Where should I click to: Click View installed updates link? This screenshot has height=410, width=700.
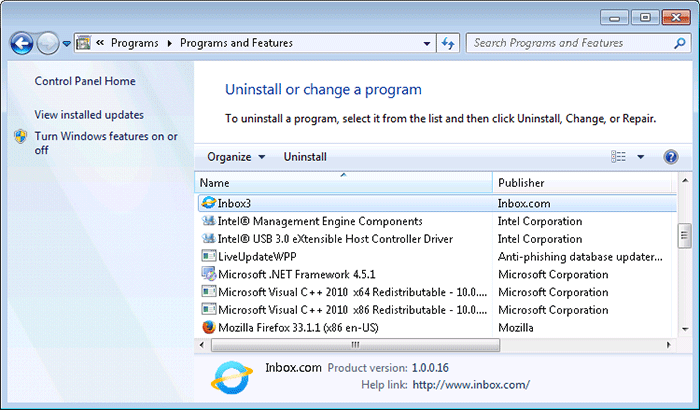pyautogui.click(x=89, y=115)
